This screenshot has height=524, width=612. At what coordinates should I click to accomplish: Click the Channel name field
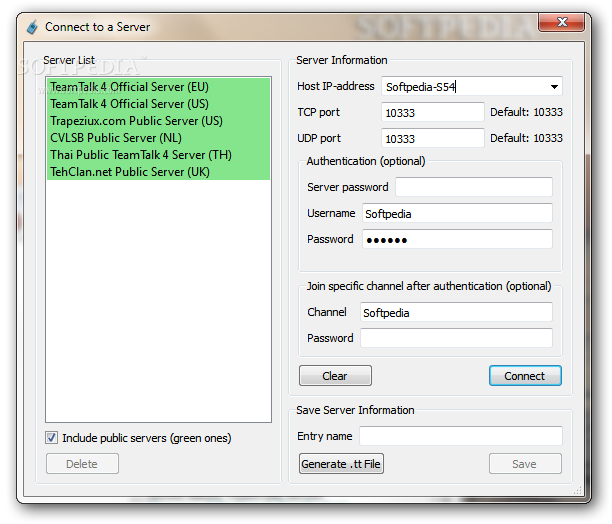456,312
